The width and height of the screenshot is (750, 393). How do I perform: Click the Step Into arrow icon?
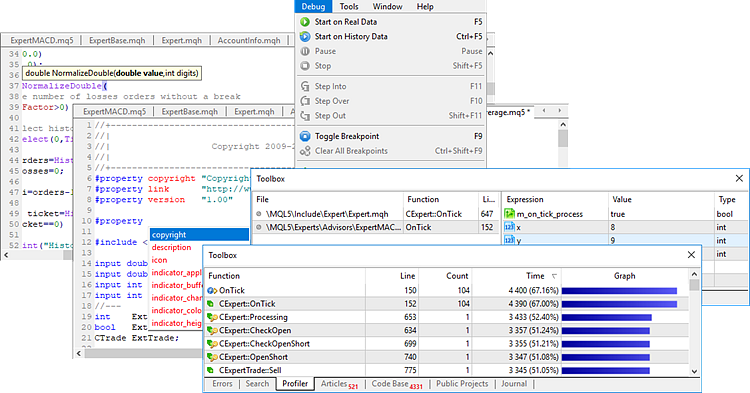point(305,87)
